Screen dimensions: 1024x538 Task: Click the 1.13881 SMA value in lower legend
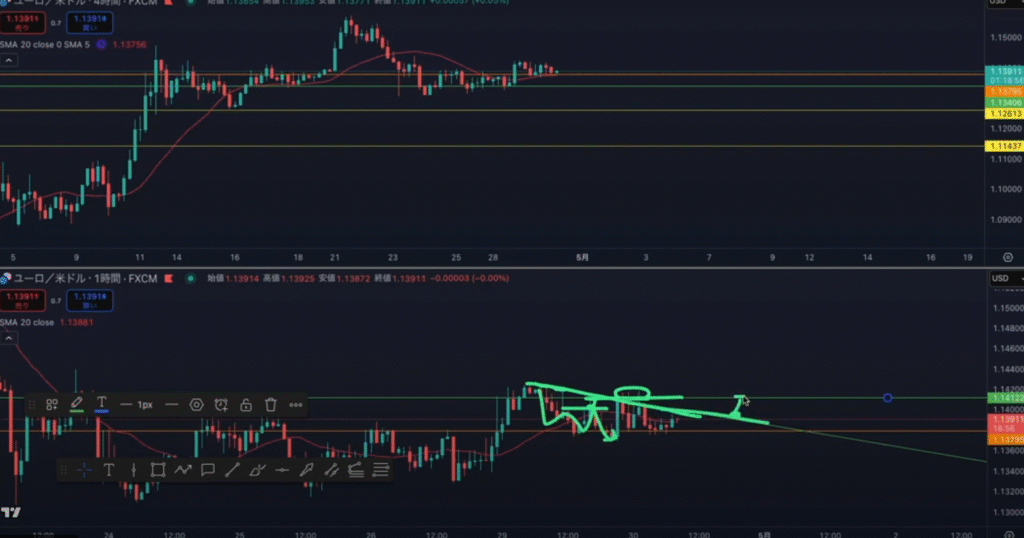tap(76, 323)
